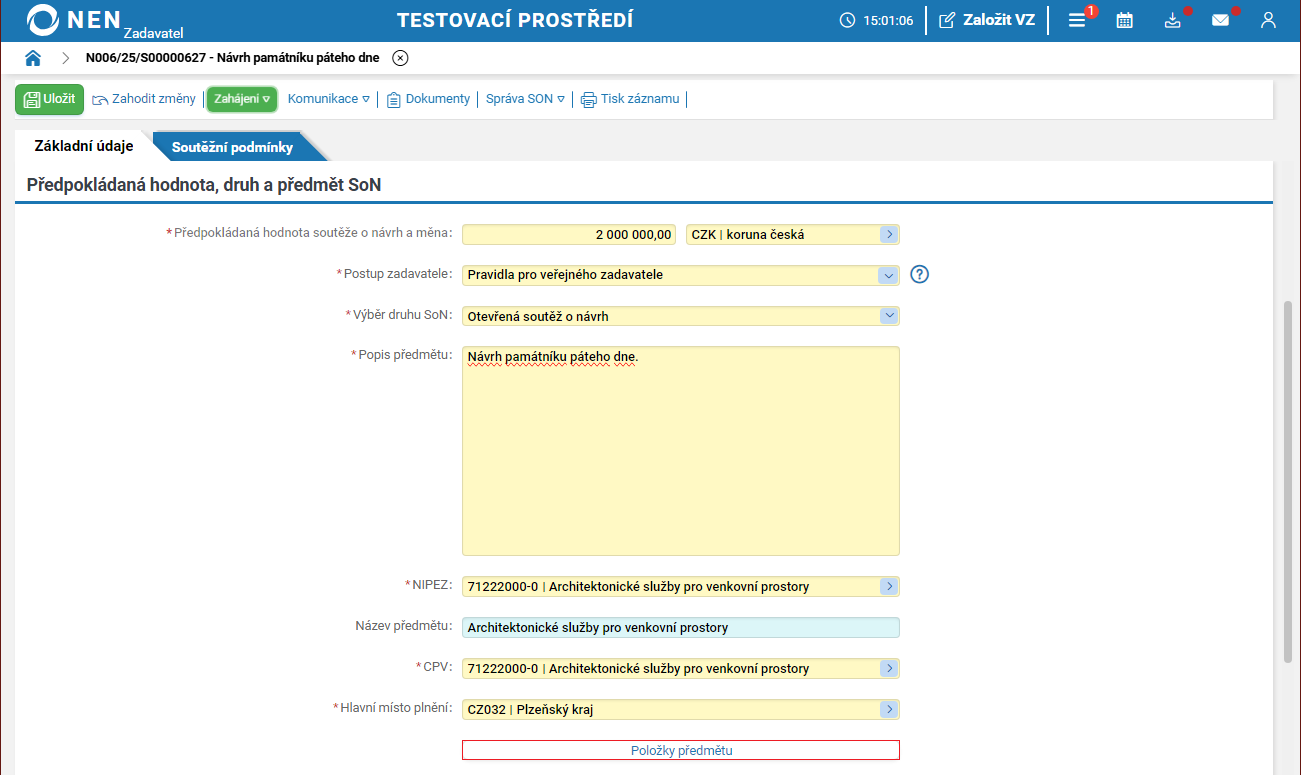Screen dimensions: 1301x775
Task: Click the Položky předmětu link
Action: click(680, 750)
